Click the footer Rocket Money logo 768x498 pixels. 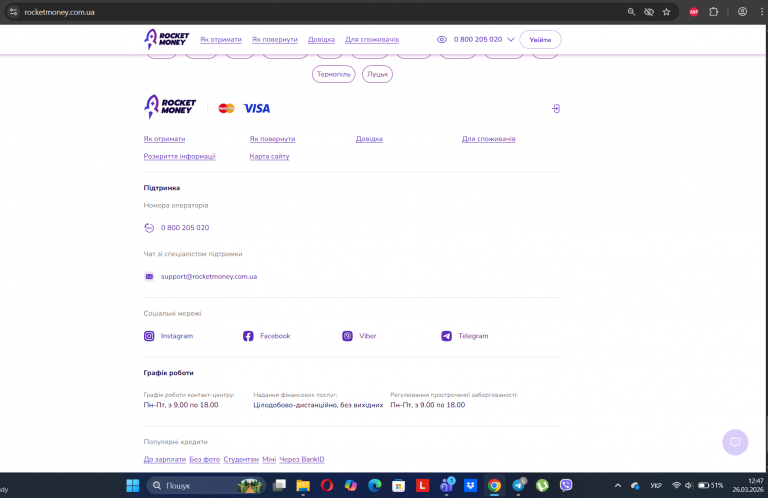(x=170, y=107)
